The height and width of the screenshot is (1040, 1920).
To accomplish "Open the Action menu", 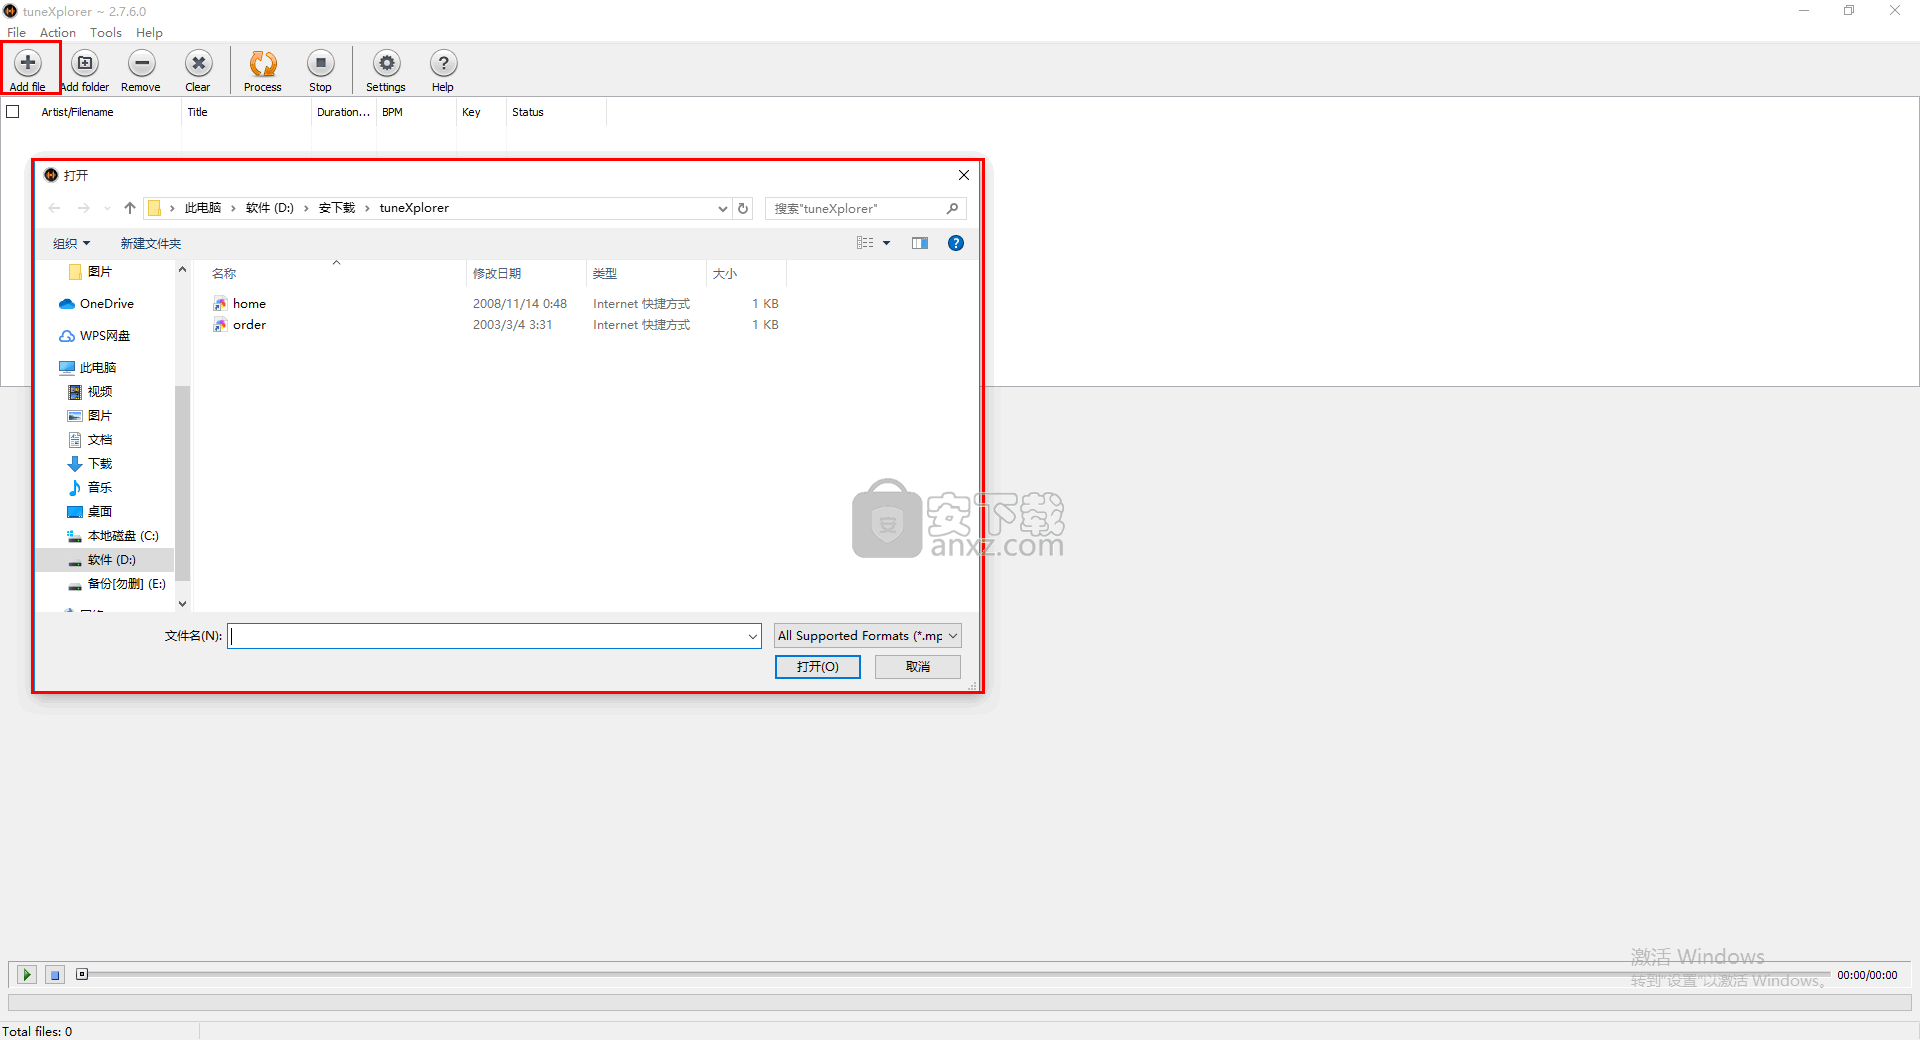I will 57,32.
